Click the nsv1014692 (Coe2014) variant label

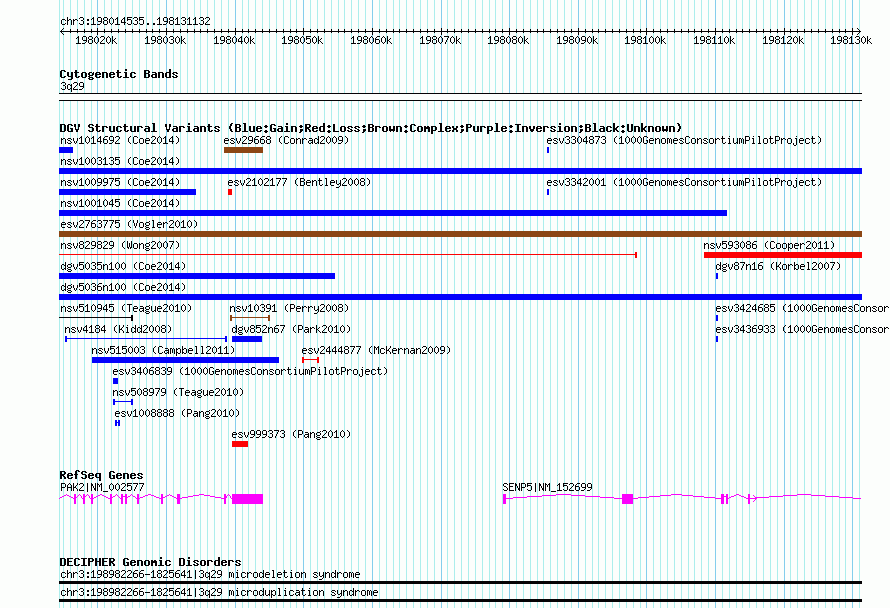(x=120, y=140)
